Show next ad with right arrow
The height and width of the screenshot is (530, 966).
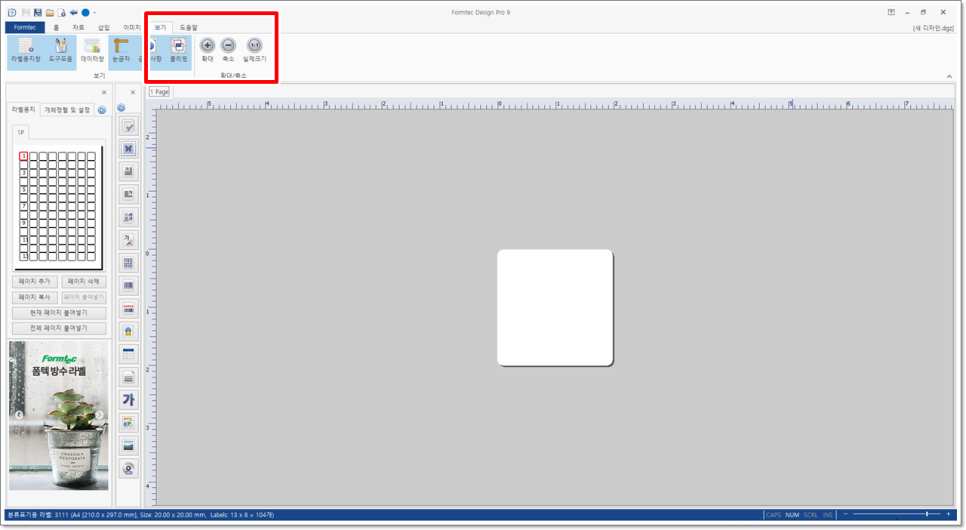tap(99, 415)
